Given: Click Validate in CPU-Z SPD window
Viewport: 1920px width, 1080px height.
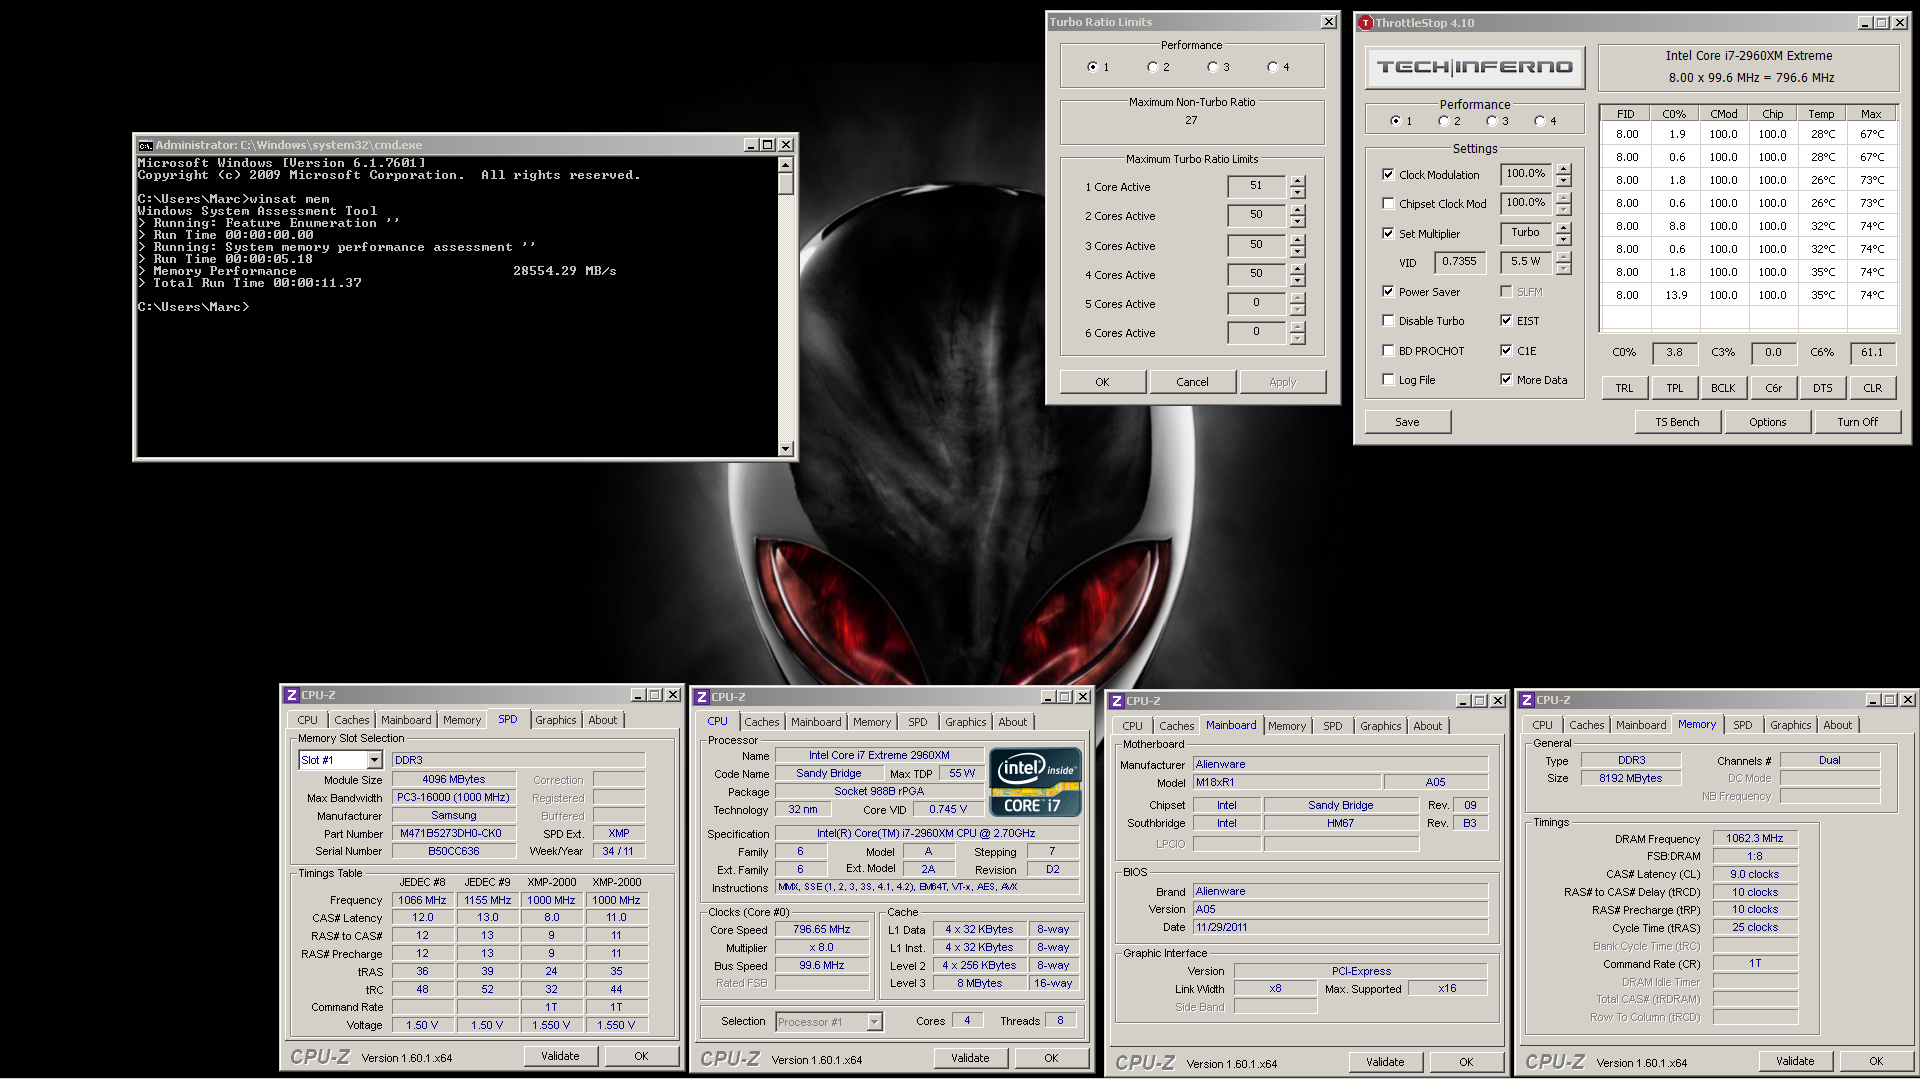Looking at the screenshot, I should pyautogui.click(x=560, y=1056).
